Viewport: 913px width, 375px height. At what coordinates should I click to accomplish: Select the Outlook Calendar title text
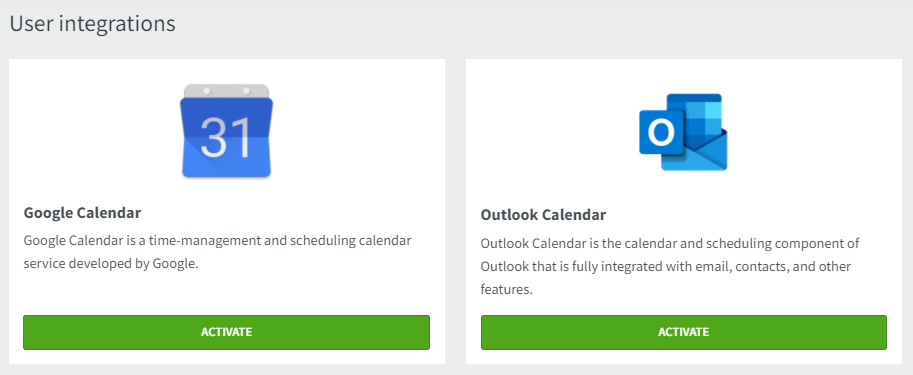point(543,215)
